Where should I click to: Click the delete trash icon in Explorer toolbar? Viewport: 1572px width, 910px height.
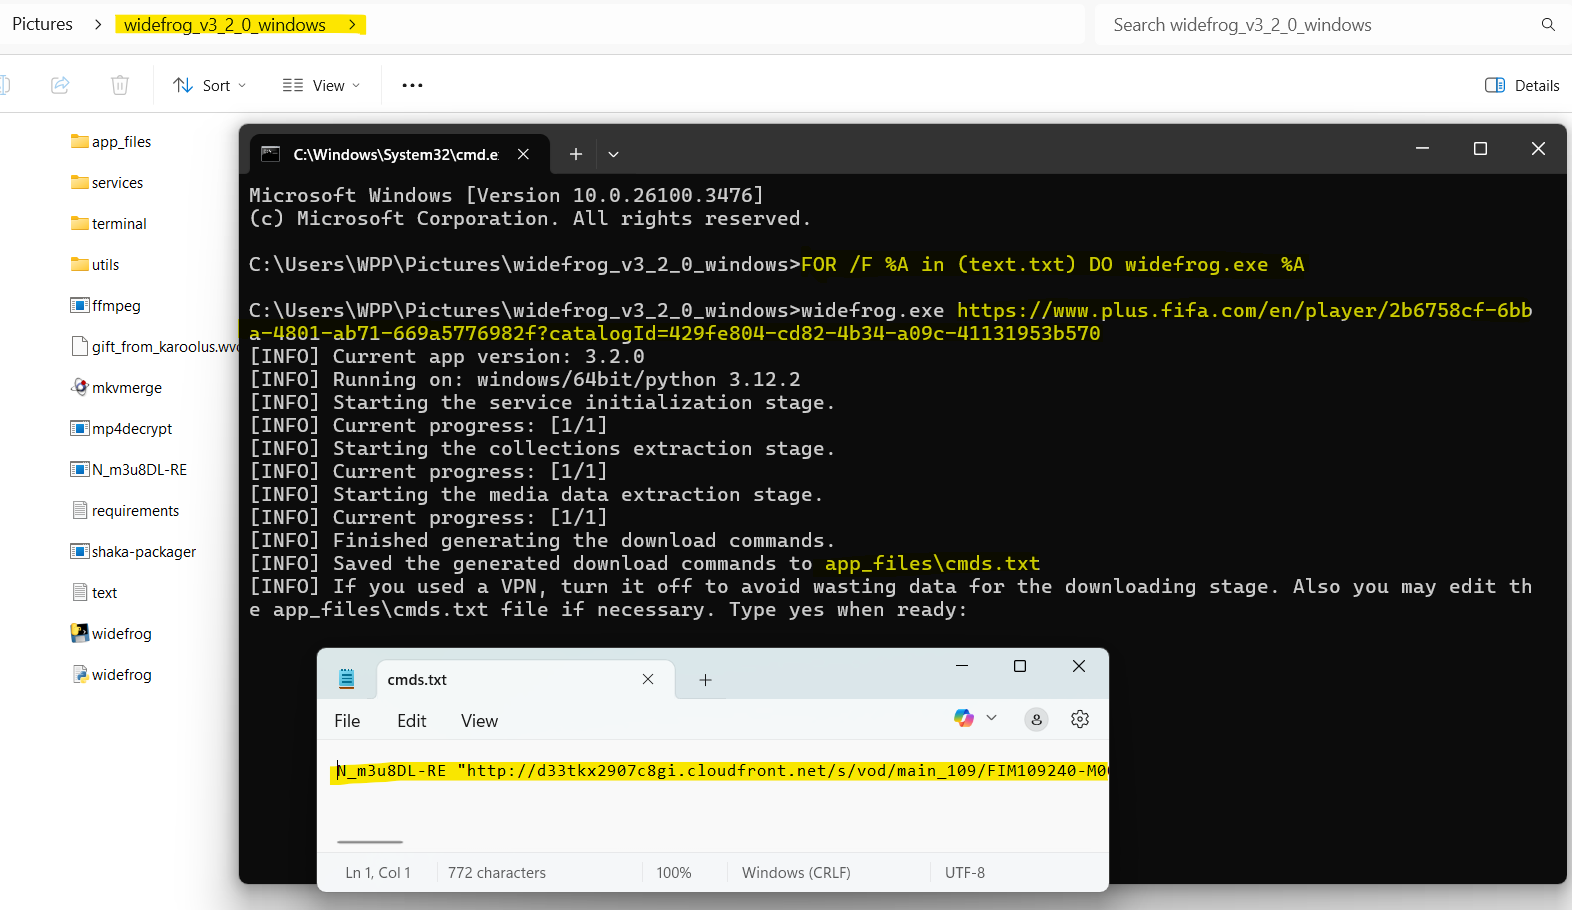pyautogui.click(x=120, y=85)
